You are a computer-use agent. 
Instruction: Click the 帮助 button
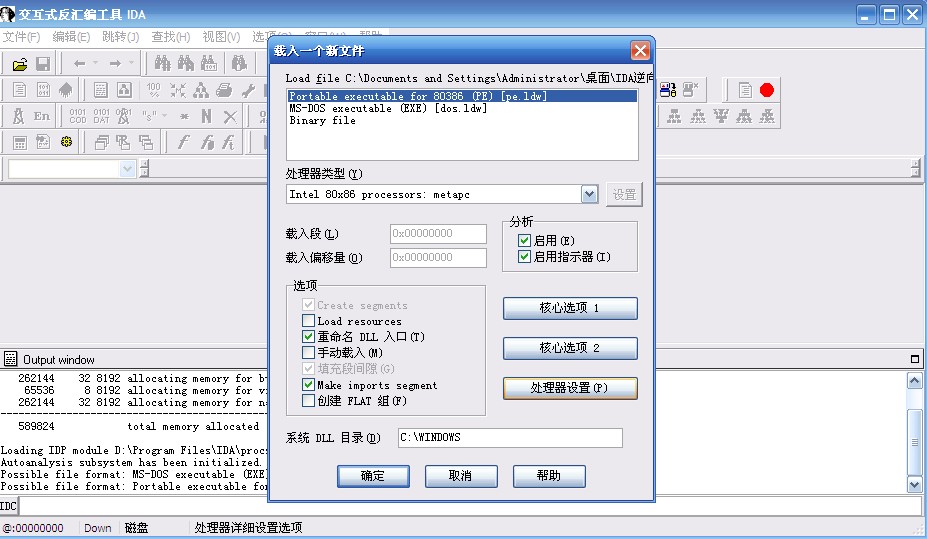[x=549, y=476]
